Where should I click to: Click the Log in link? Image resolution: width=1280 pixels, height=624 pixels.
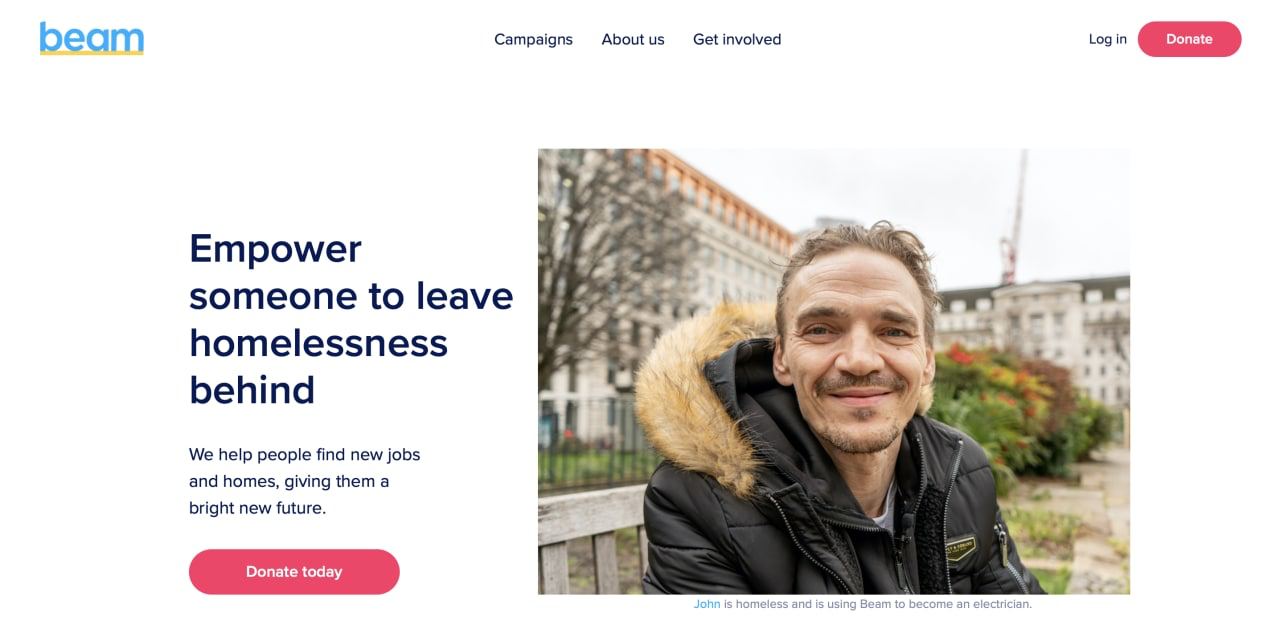(1107, 39)
